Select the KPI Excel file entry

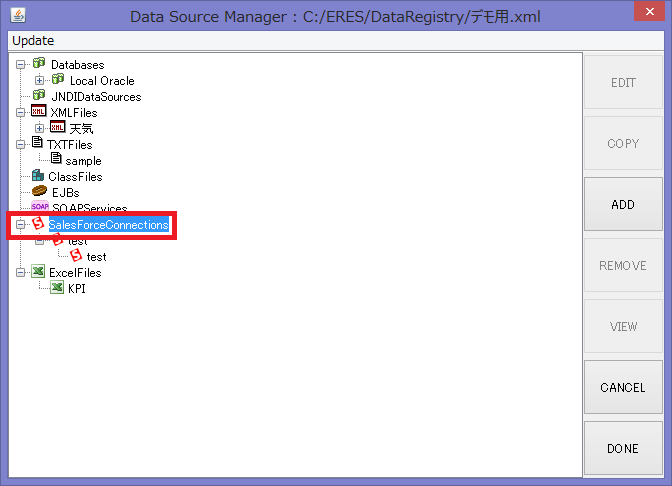click(x=77, y=289)
